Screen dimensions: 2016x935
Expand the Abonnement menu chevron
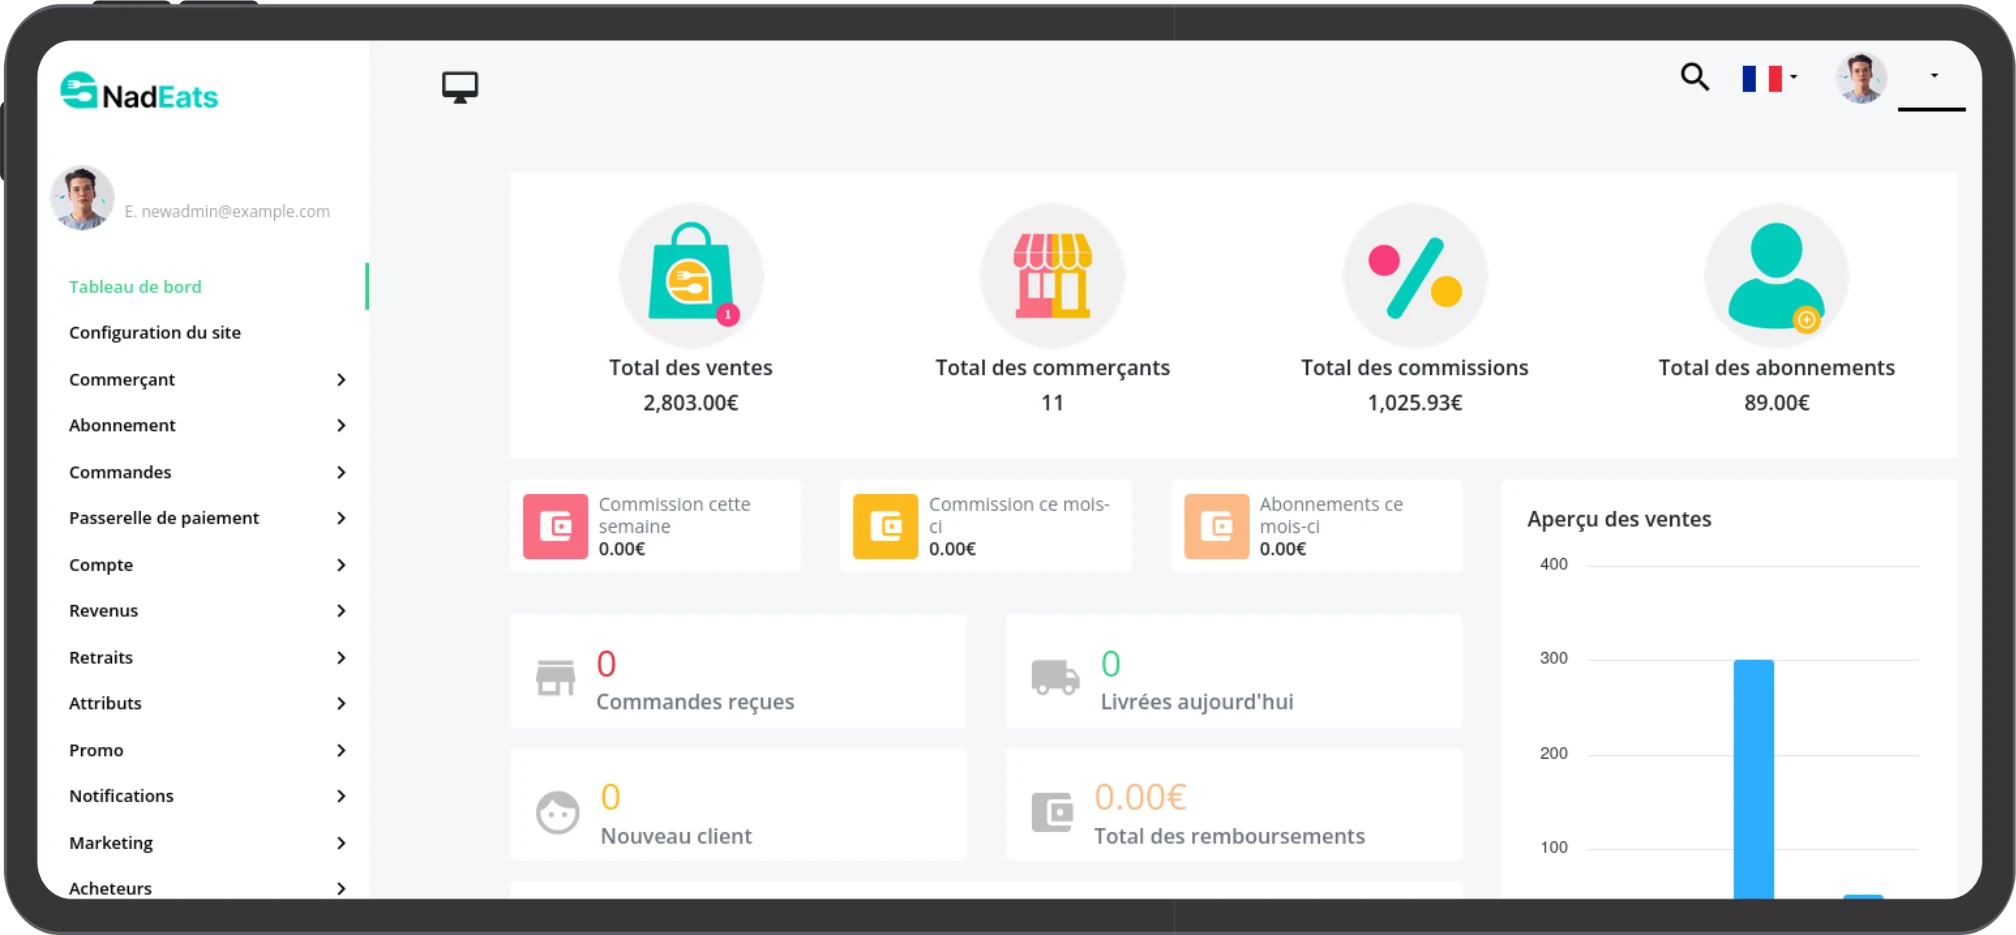[341, 426]
